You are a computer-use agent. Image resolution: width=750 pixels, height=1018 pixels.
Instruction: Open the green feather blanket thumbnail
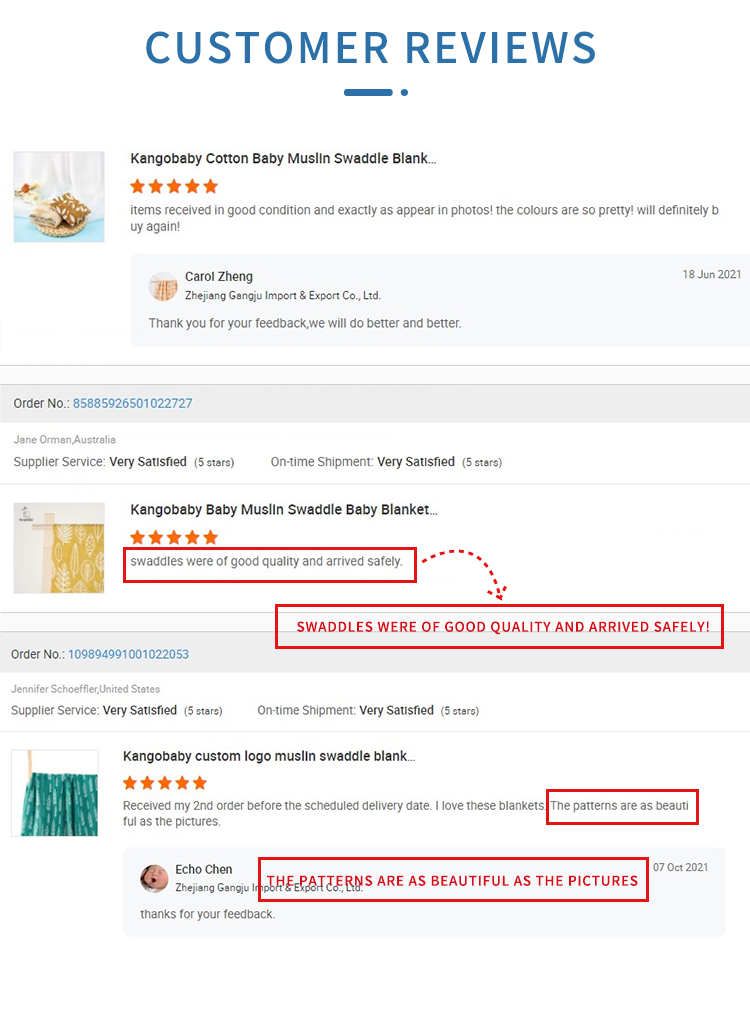click(55, 793)
